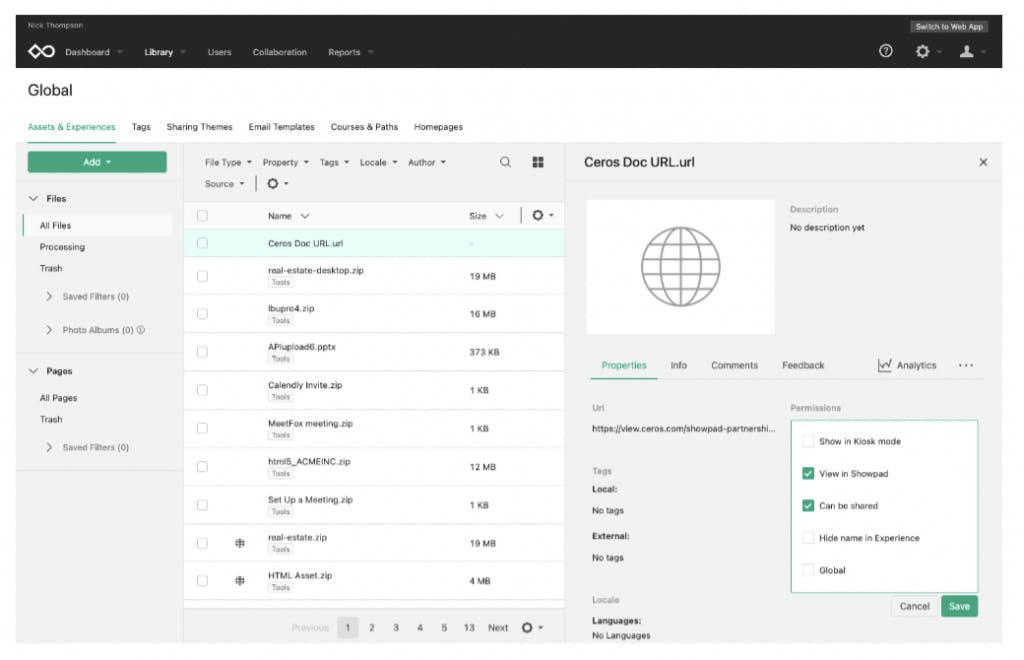
Task: Tick the Hide name in Experience checkbox
Action: [x=808, y=538]
